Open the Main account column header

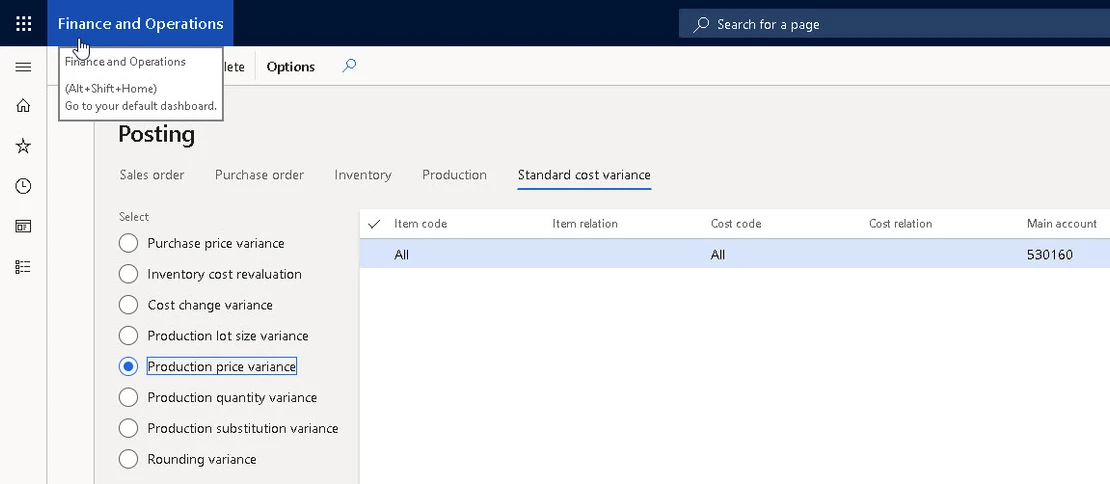click(1062, 224)
